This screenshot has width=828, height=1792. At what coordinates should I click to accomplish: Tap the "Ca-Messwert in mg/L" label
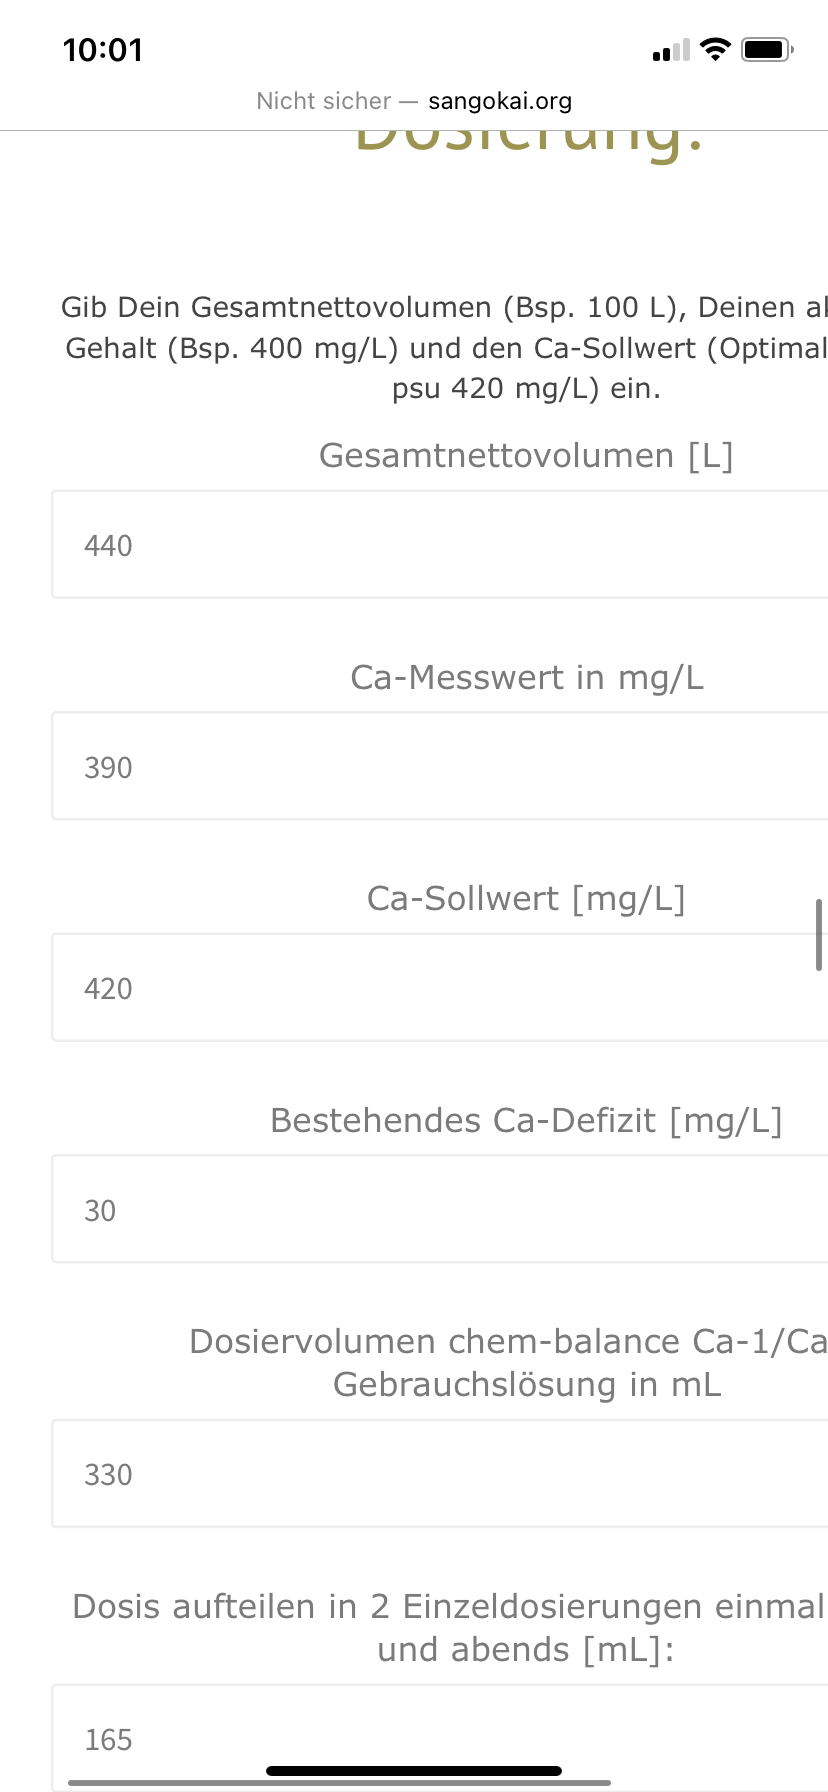(527, 678)
